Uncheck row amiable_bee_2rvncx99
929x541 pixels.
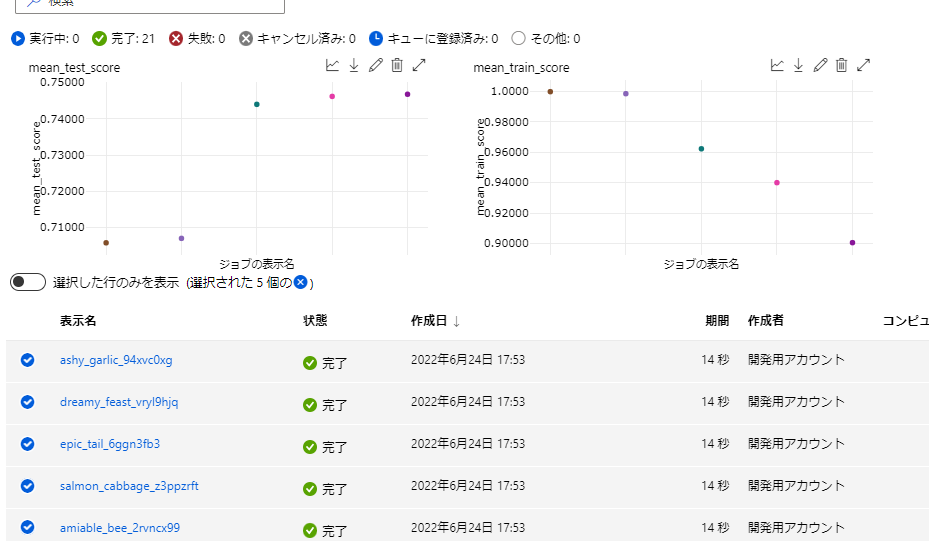click(27, 527)
